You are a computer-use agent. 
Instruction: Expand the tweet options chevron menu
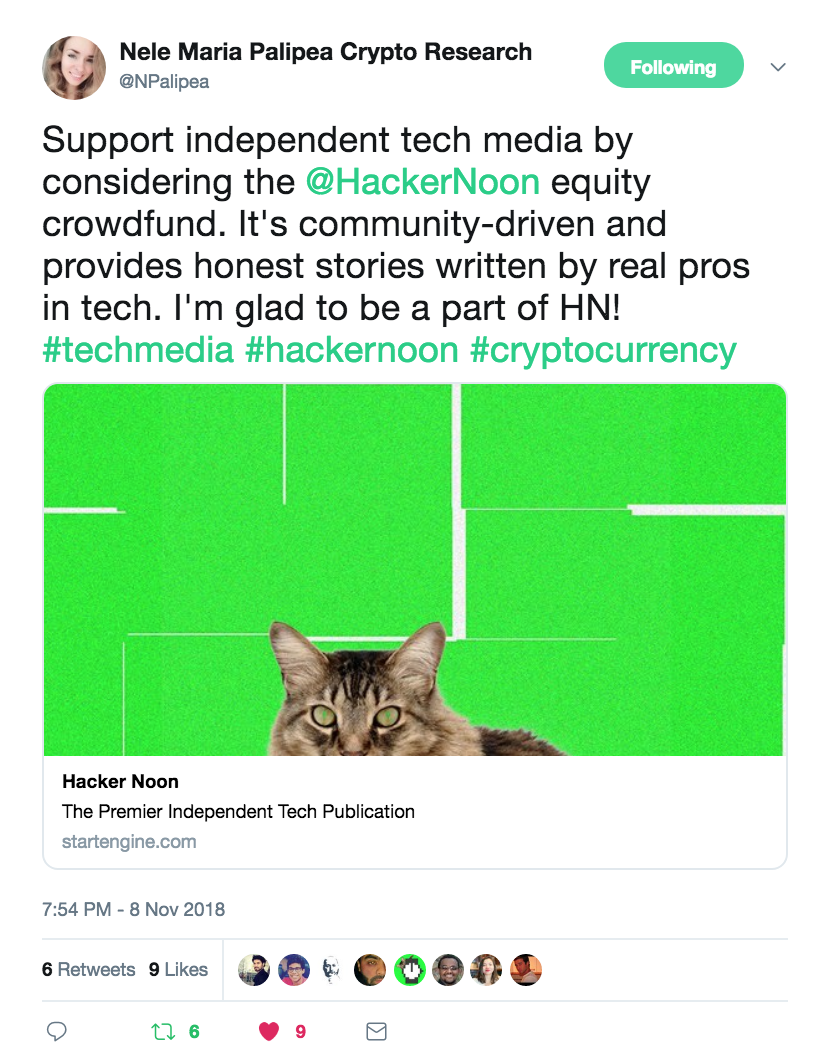click(x=778, y=67)
